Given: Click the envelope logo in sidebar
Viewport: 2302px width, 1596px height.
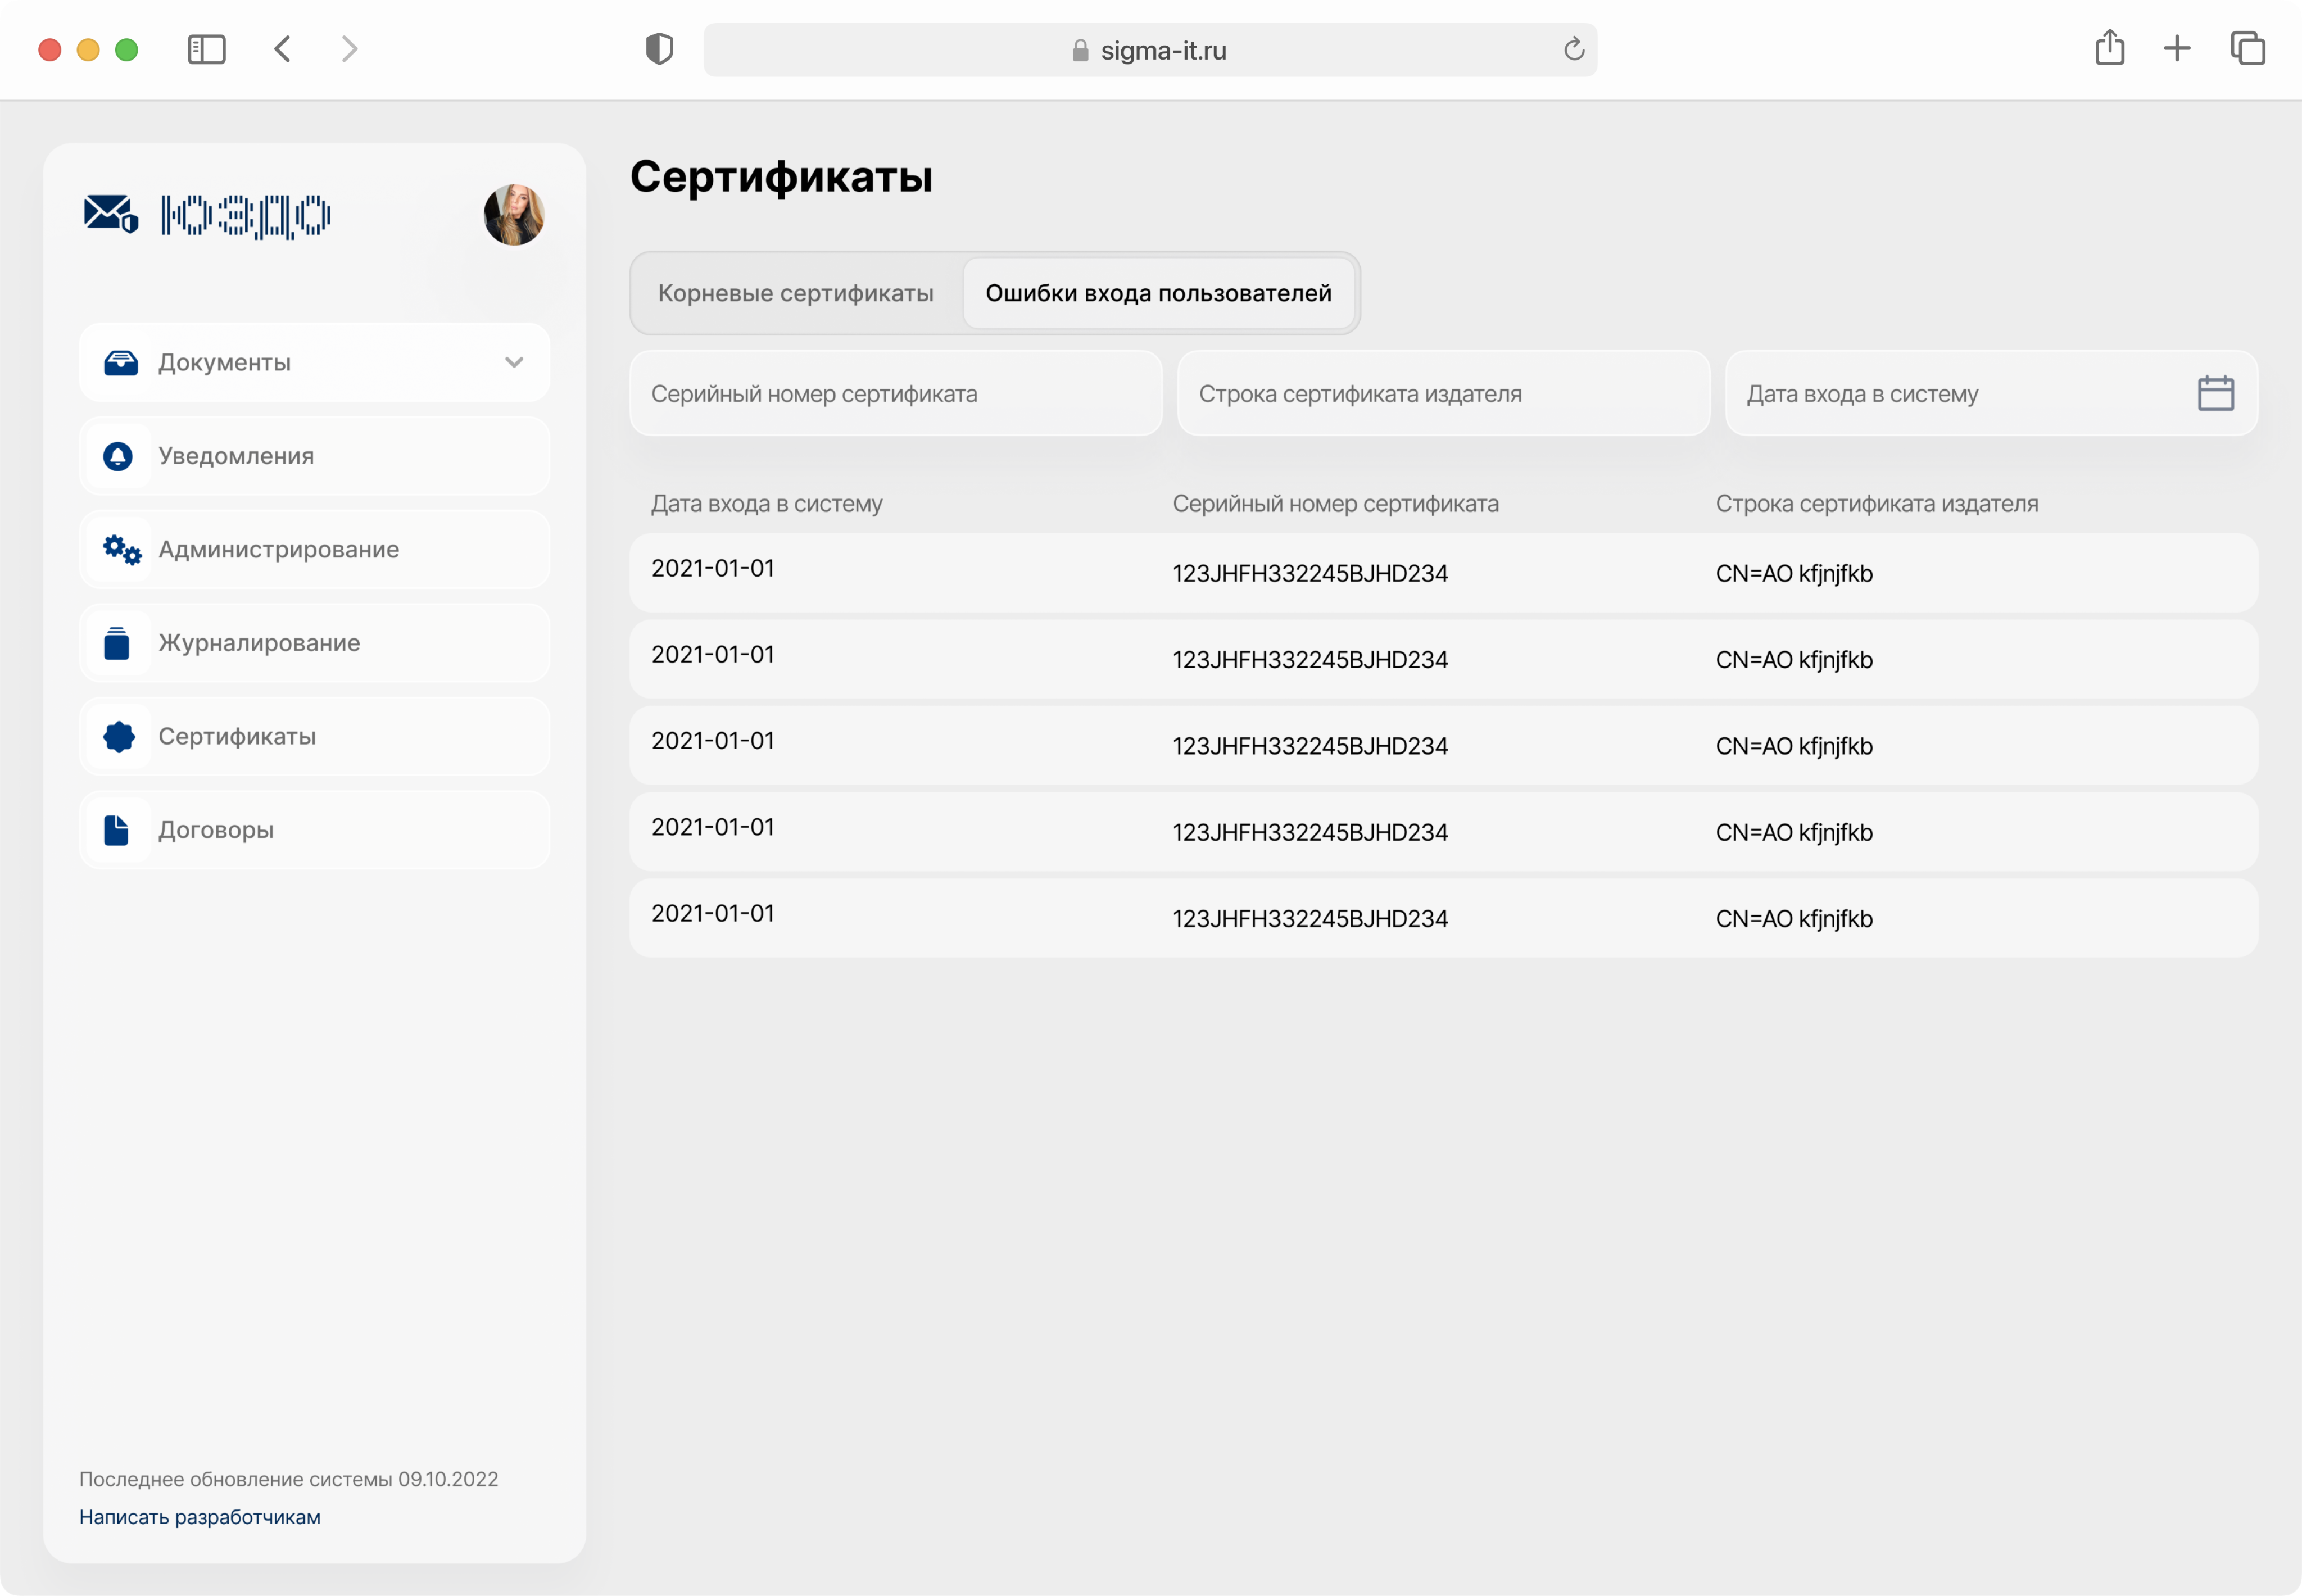Looking at the screenshot, I should click(110, 213).
